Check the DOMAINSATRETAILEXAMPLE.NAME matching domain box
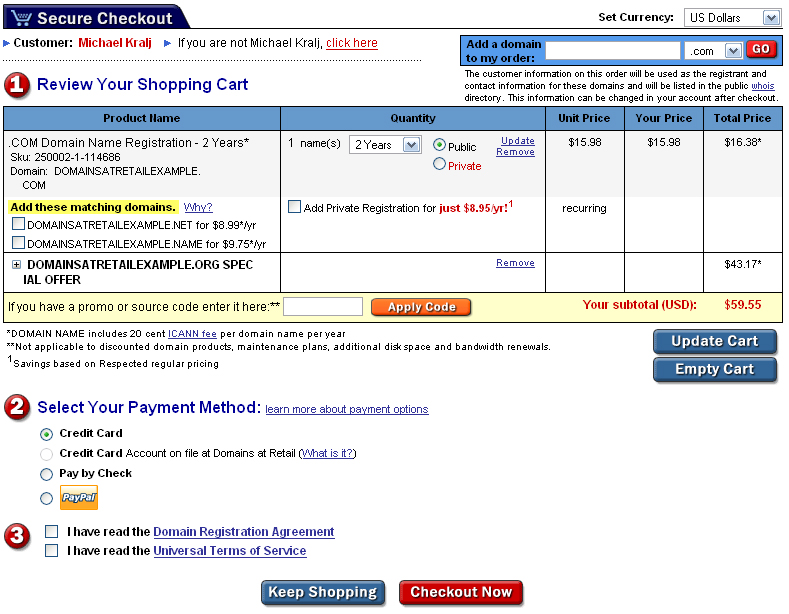This screenshot has width=789, height=614. click(19, 243)
